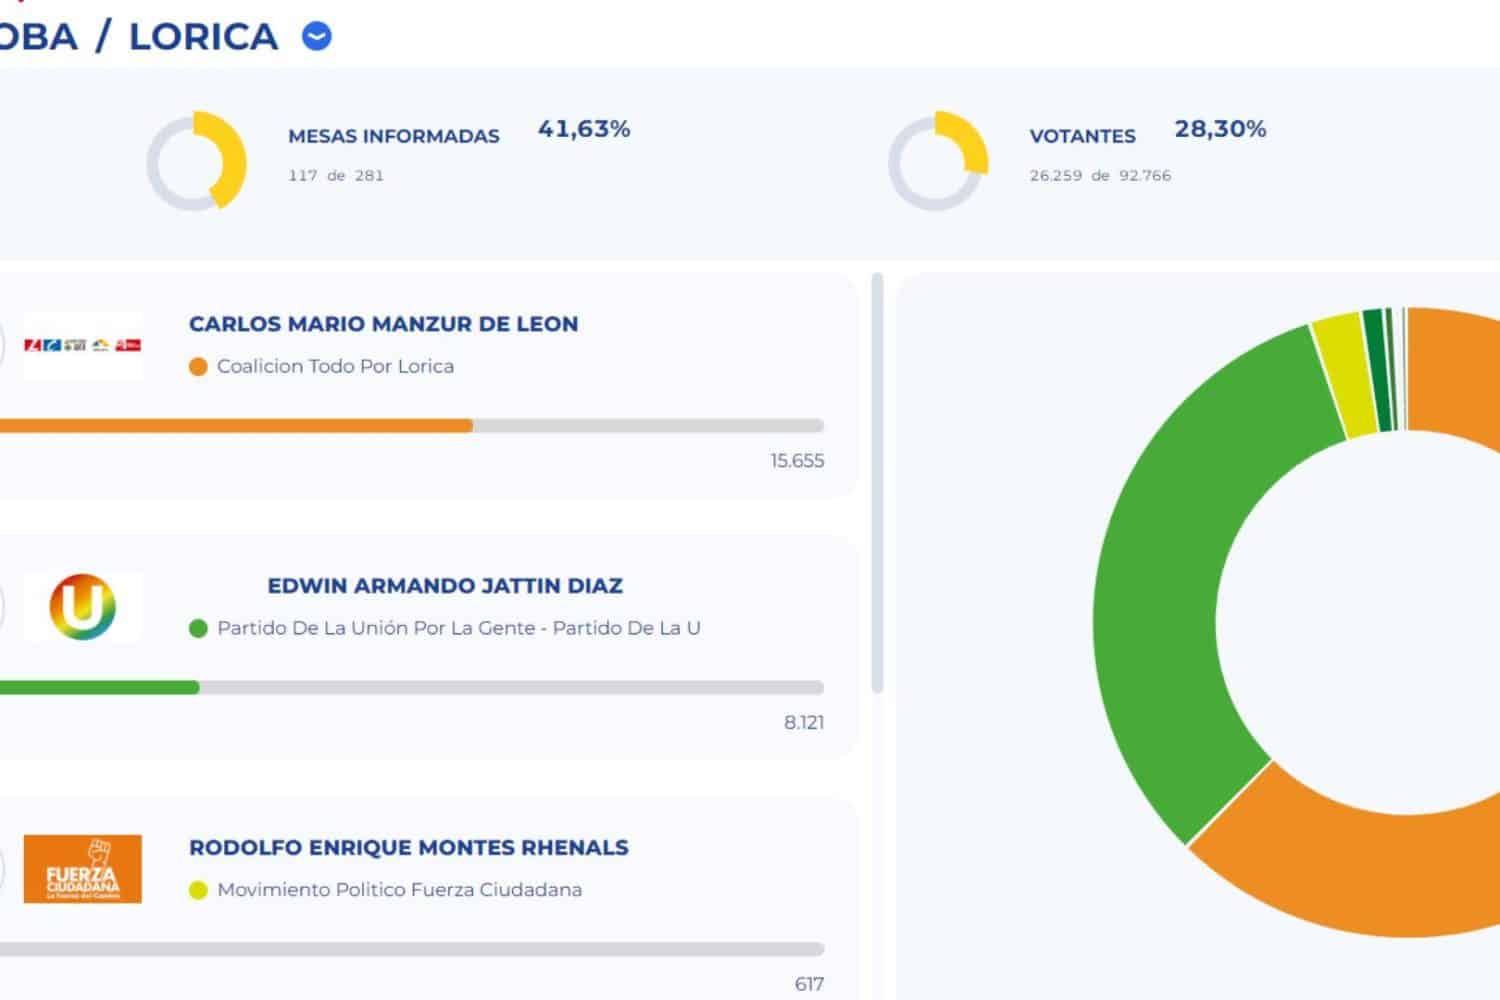Screen dimensions: 1500x1000
Task: Click the orange dot beside Coalicion Todo Por Lorica
Action: pyautogui.click(x=198, y=367)
